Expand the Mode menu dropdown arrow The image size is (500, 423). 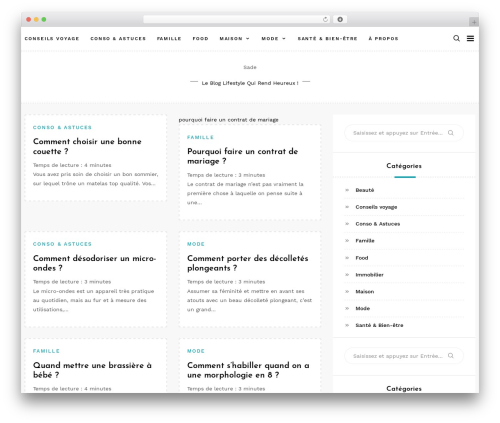point(284,39)
